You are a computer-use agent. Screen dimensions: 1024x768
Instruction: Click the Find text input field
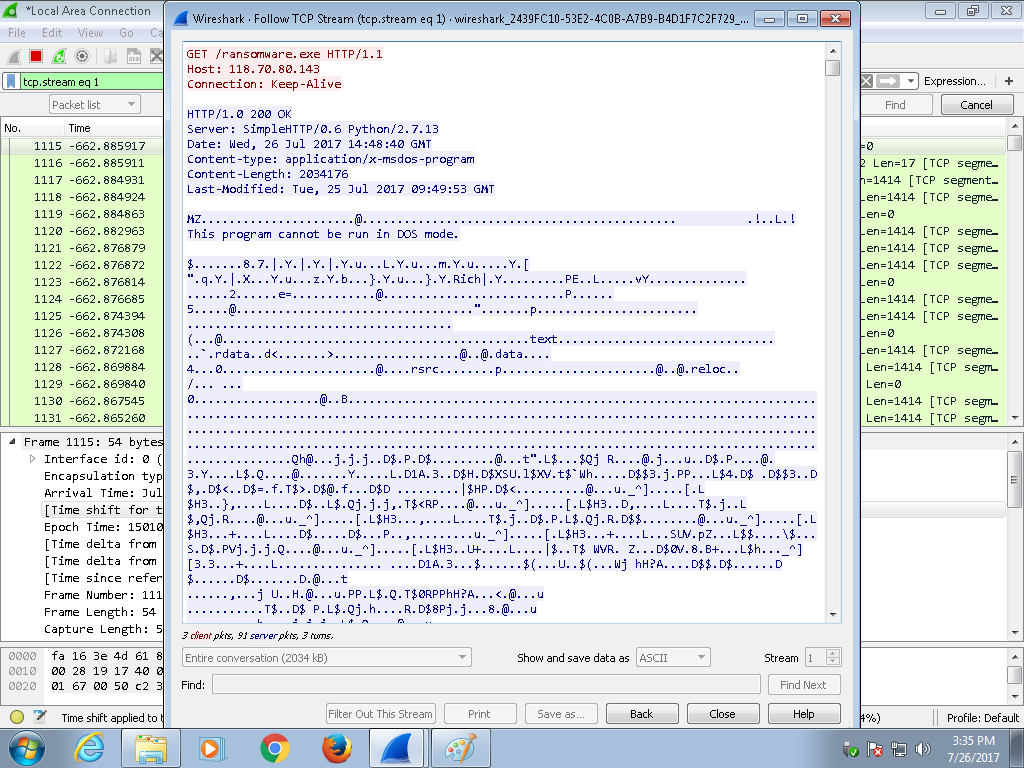[x=486, y=685]
